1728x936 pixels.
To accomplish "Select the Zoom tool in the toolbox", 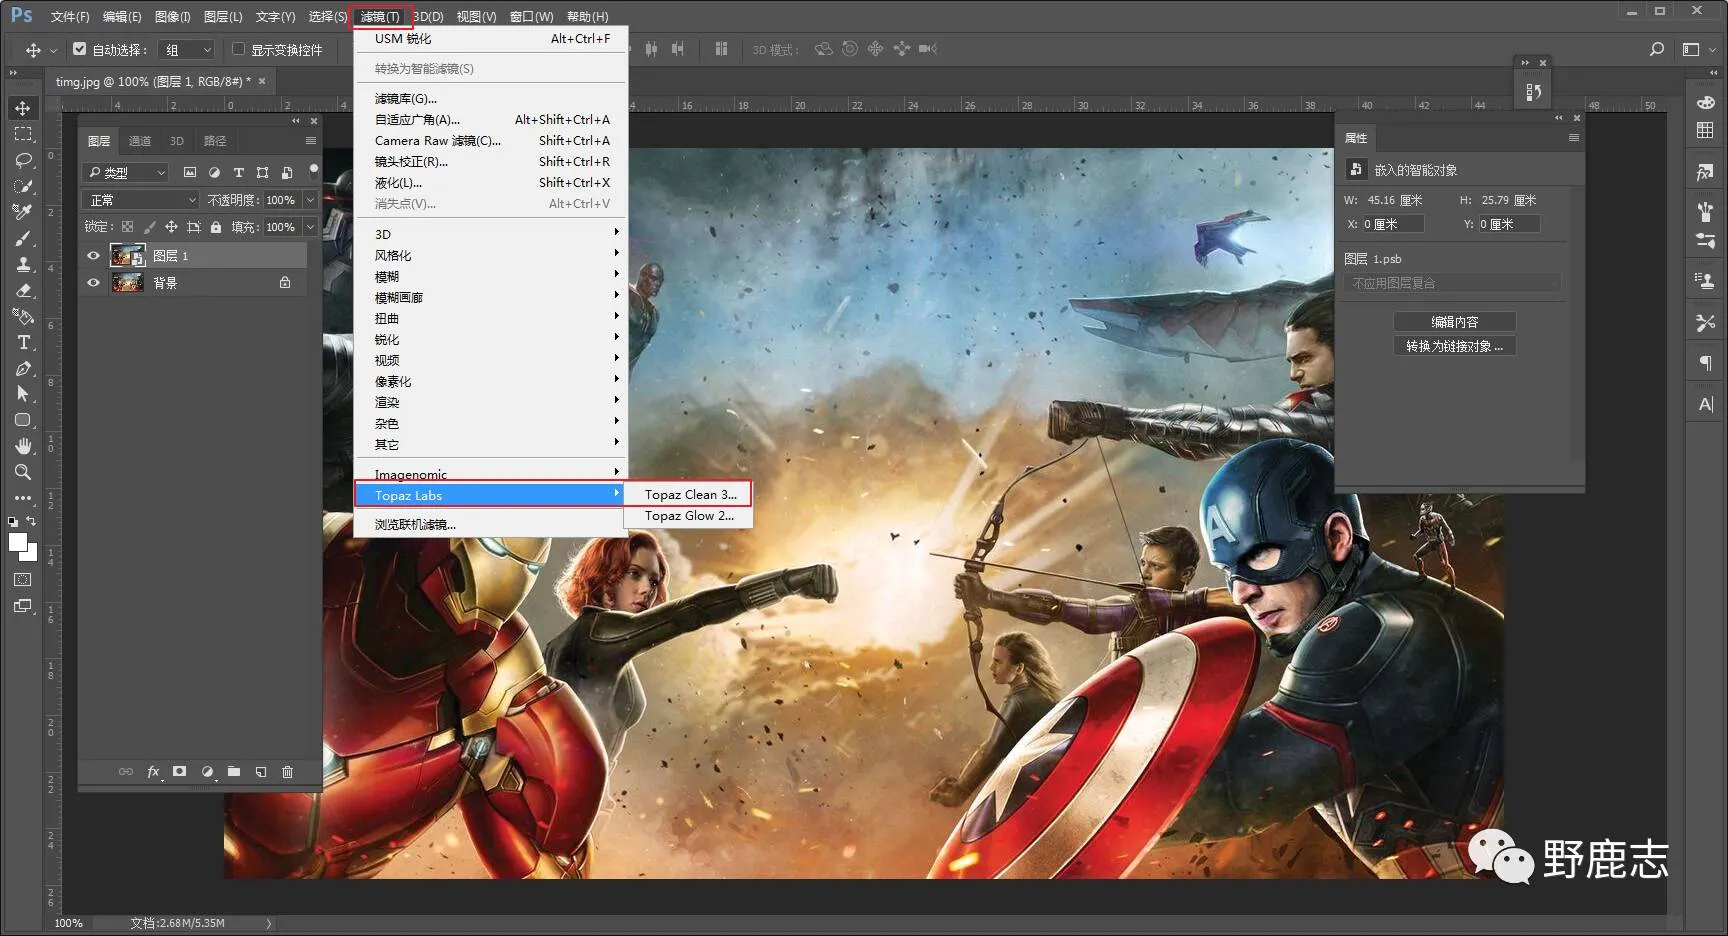I will tap(23, 472).
